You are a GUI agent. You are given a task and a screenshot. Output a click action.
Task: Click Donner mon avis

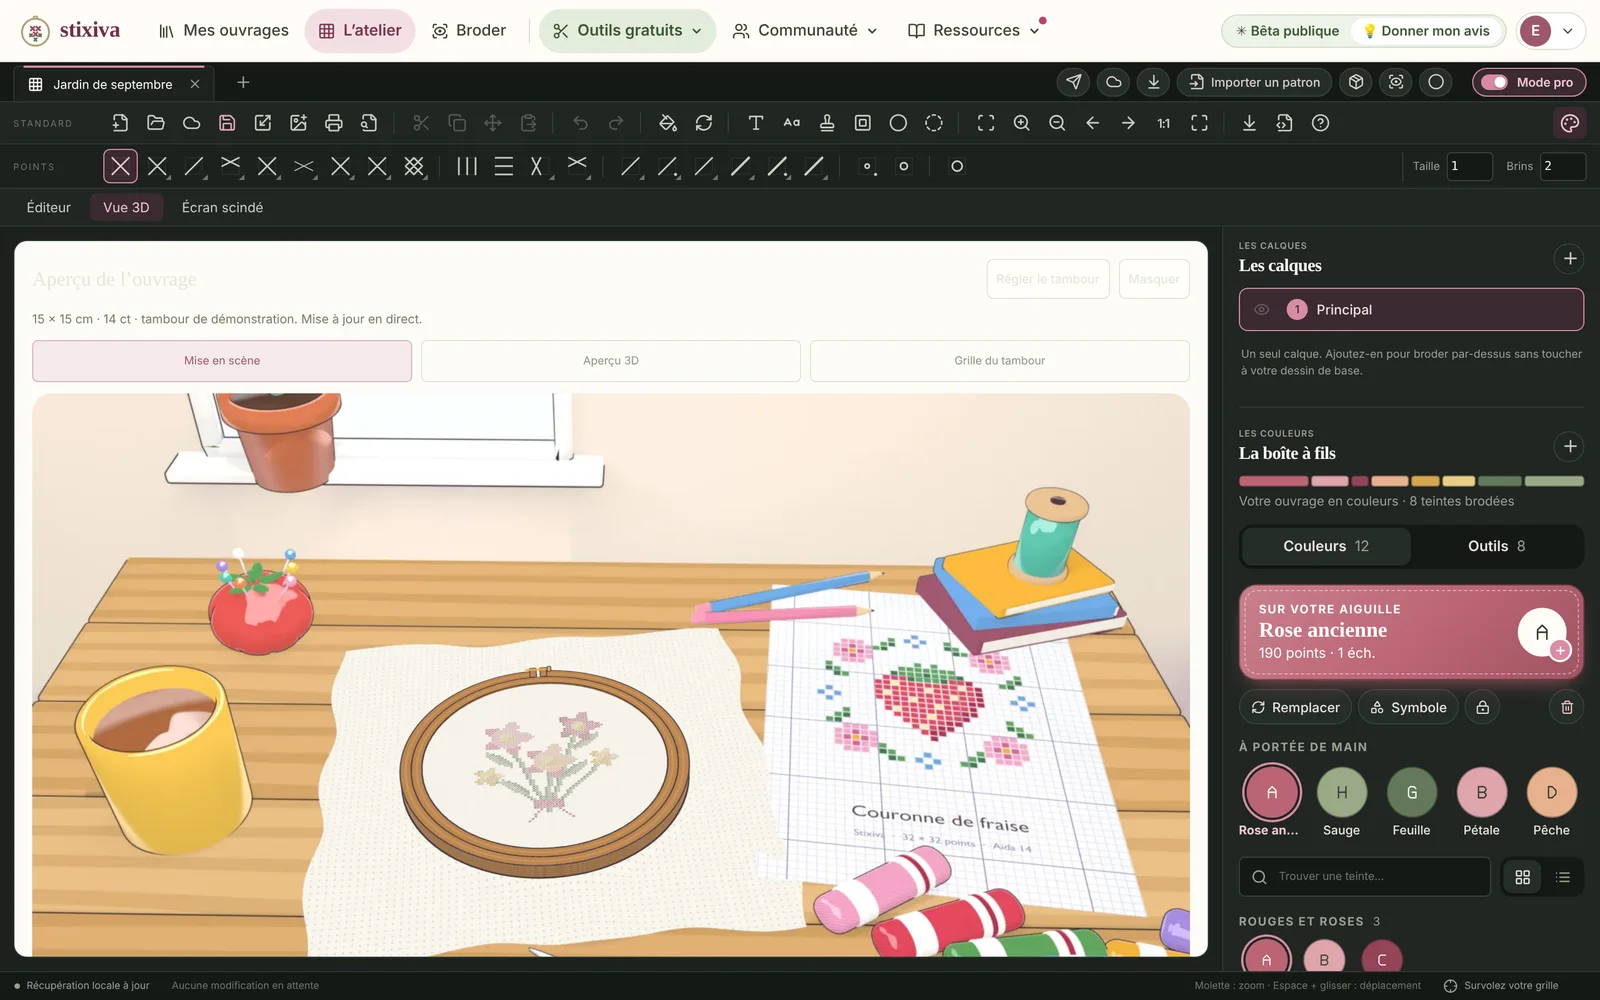click(x=1426, y=31)
